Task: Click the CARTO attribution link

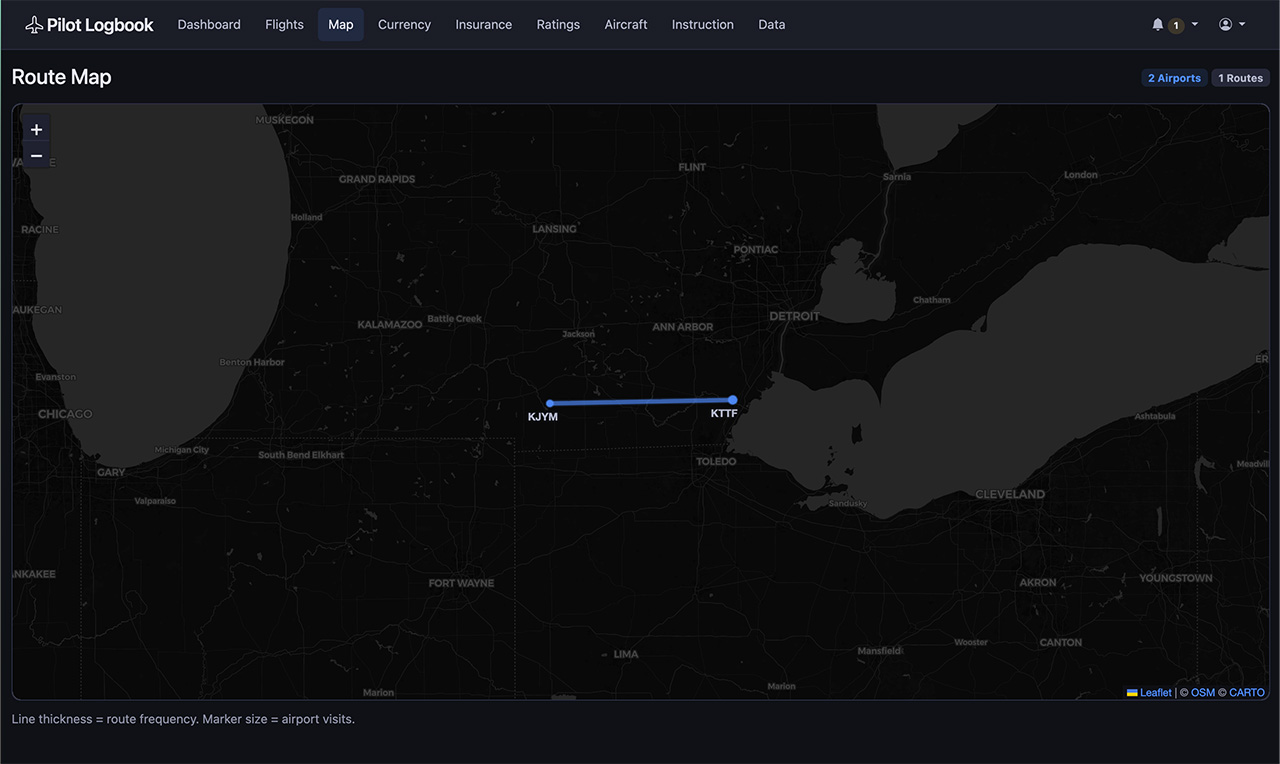Action: point(1247,692)
